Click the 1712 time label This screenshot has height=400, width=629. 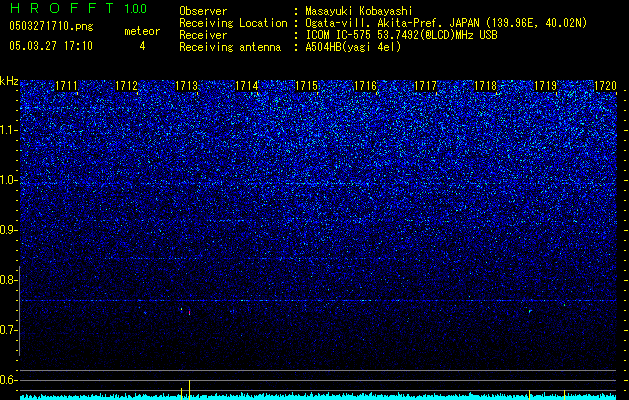pos(126,86)
